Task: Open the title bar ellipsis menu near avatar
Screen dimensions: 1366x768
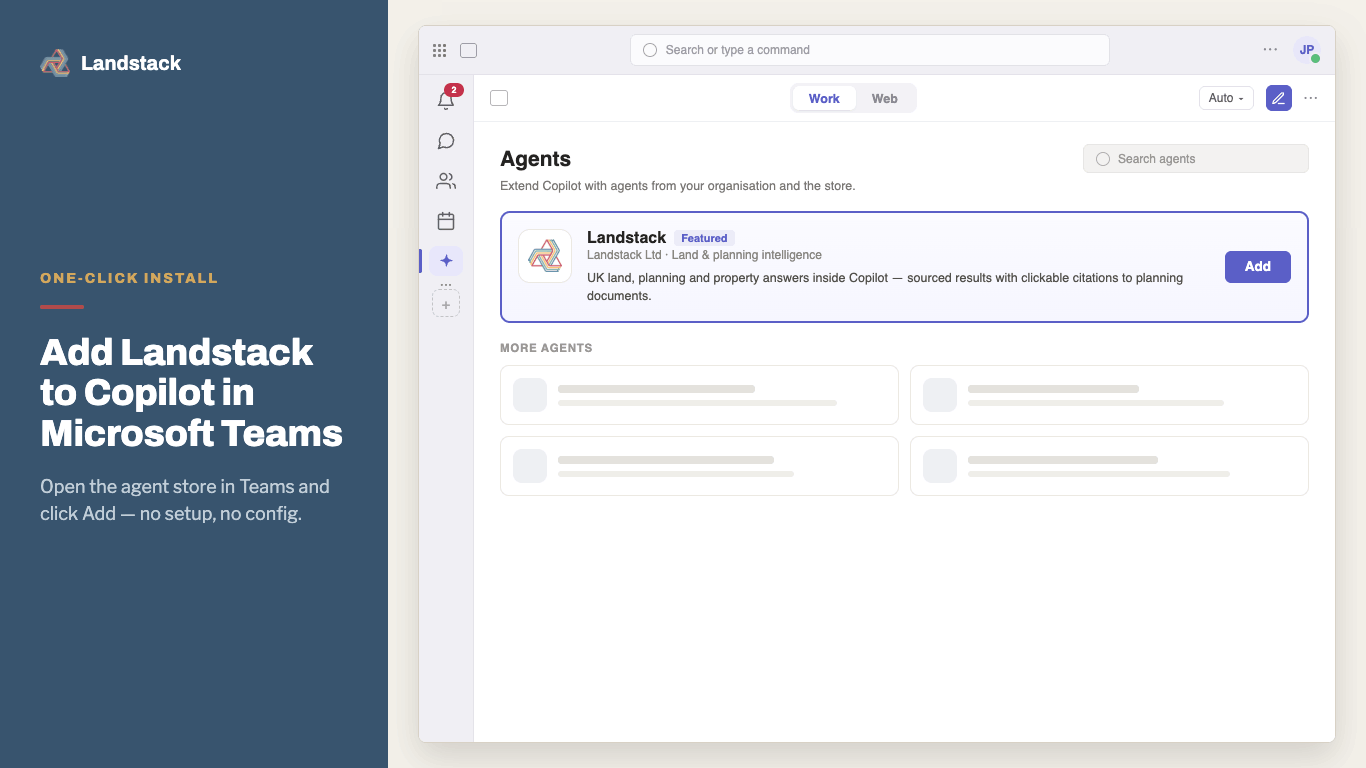Action: (x=1270, y=49)
